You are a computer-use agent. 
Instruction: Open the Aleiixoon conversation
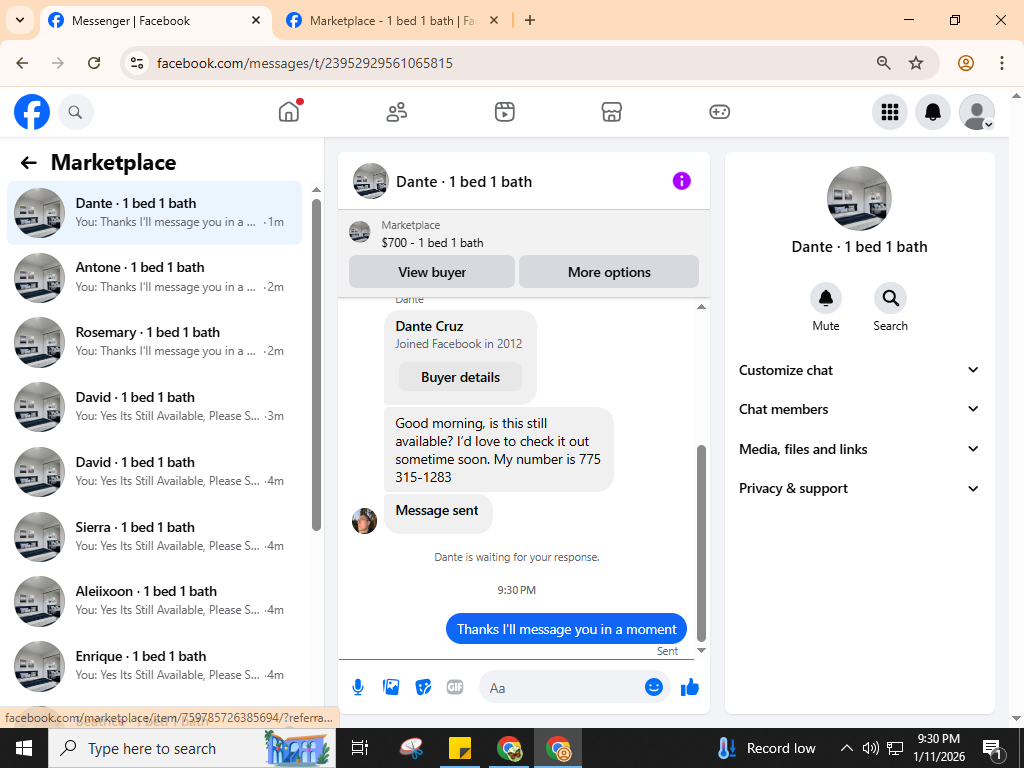(155, 601)
